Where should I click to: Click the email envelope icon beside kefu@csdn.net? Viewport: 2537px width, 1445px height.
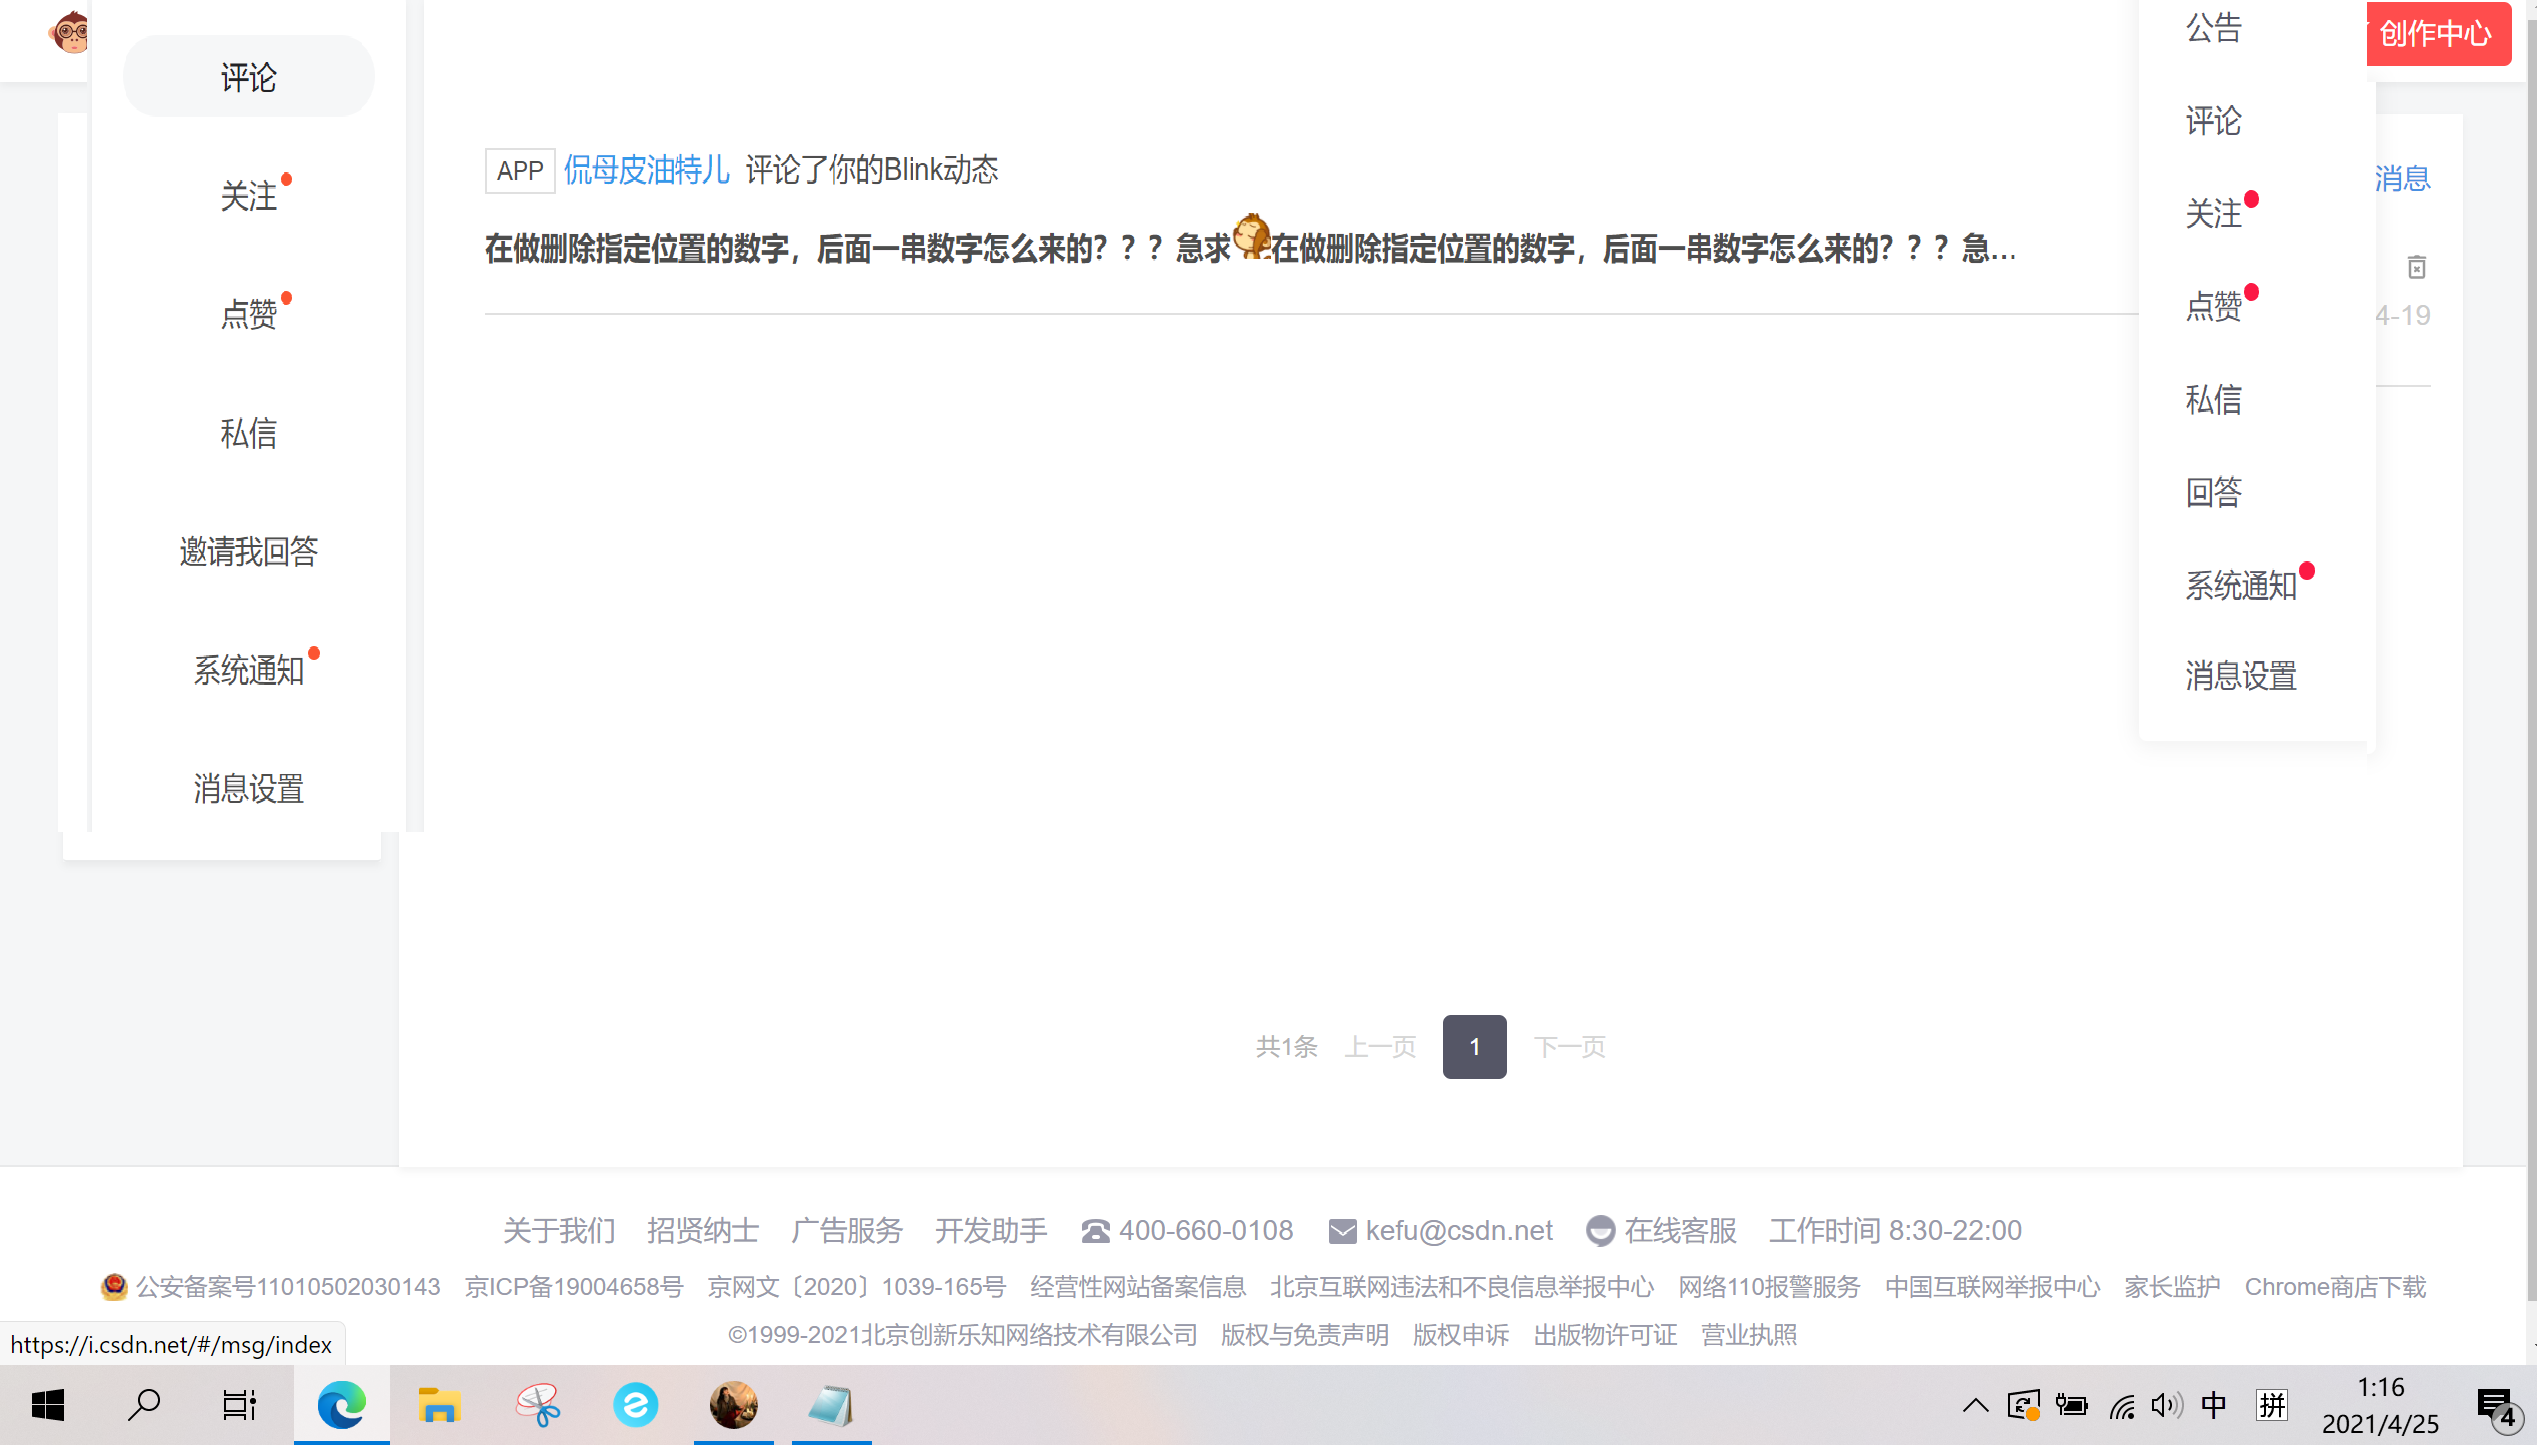[x=1340, y=1231]
